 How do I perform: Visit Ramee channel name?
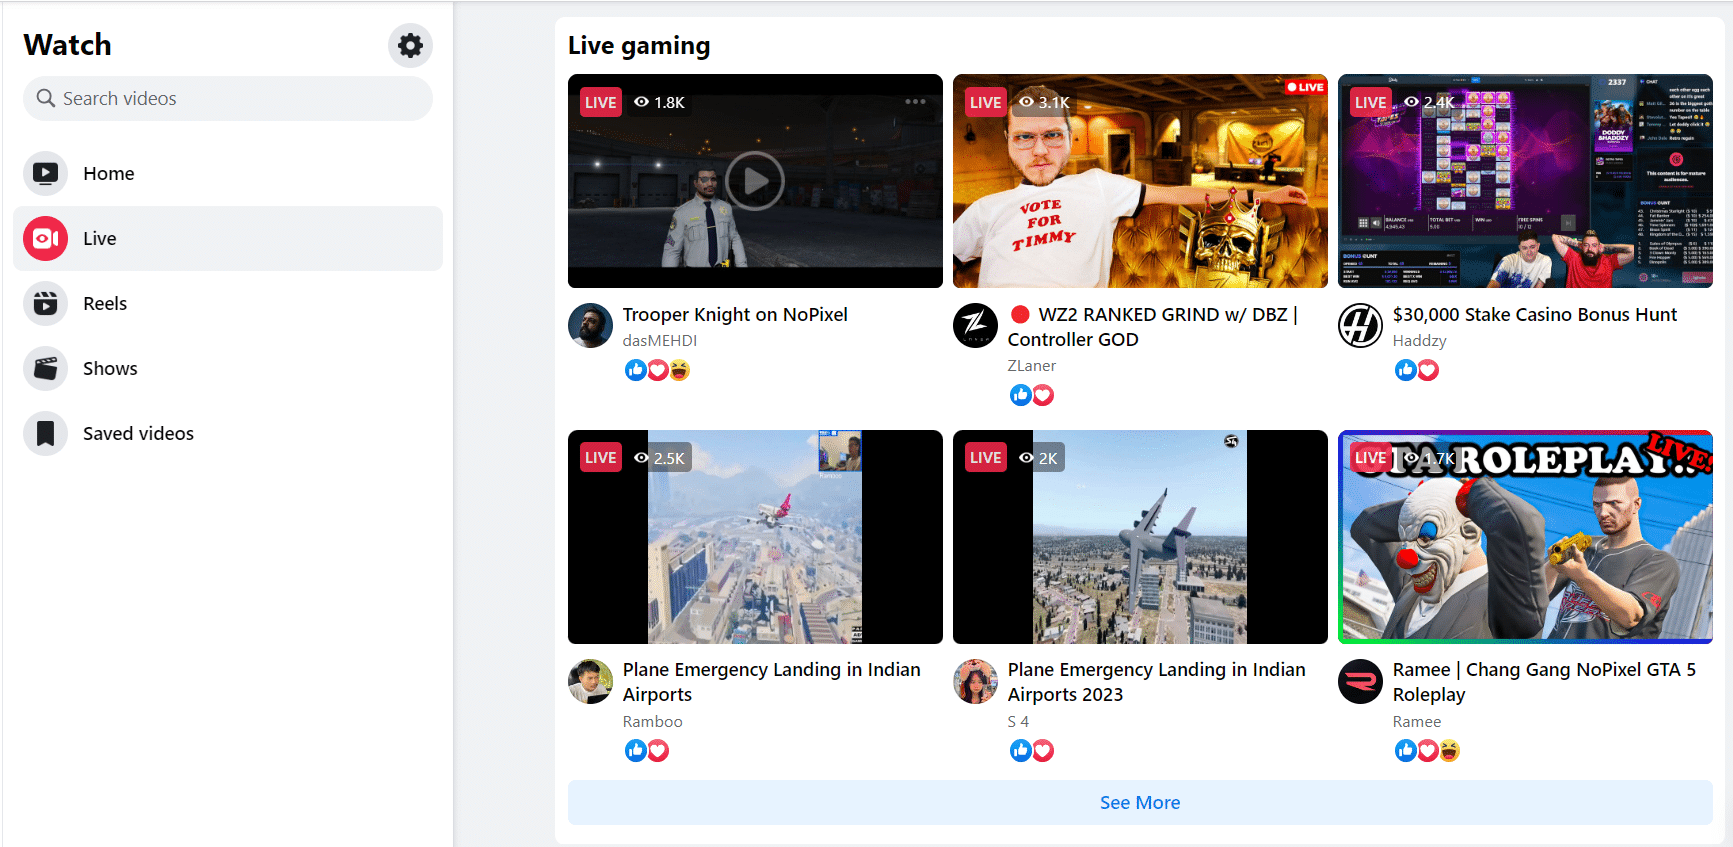coord(1417,722)
